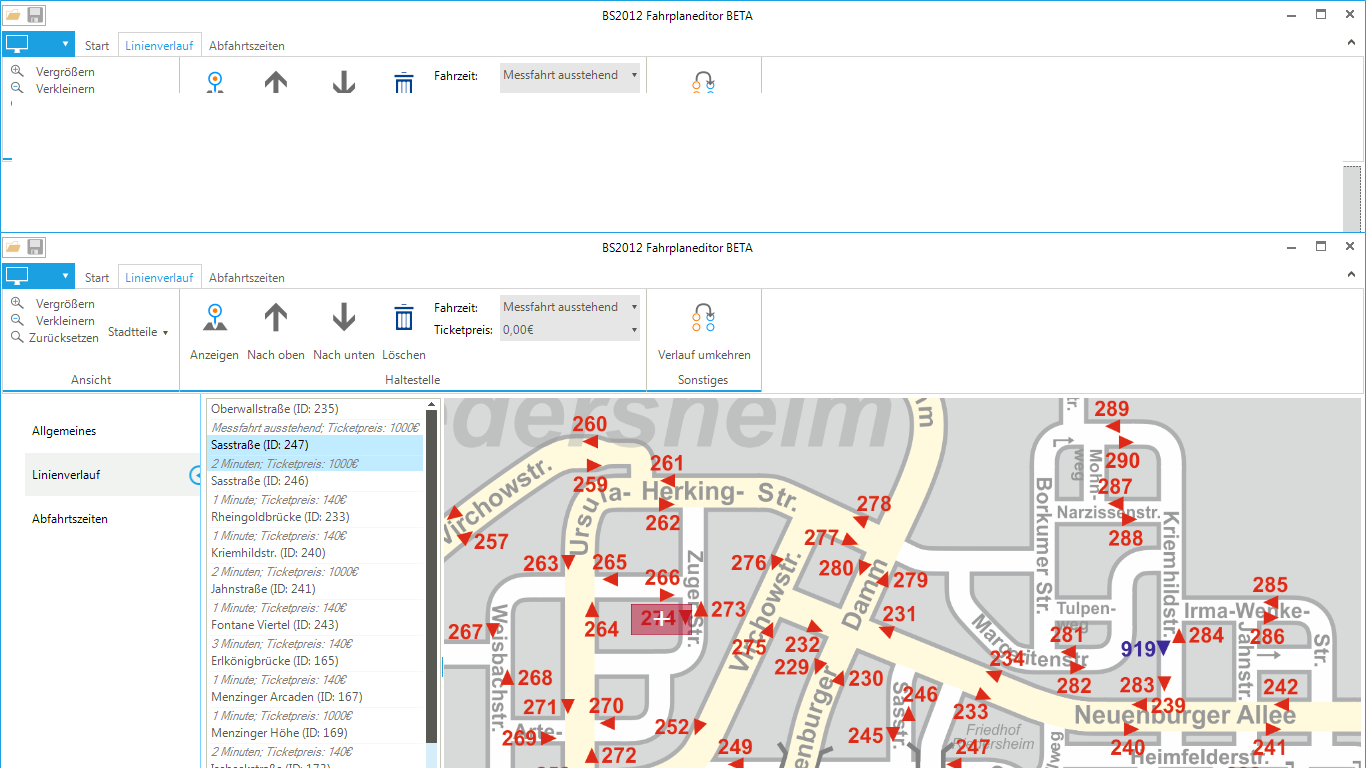Open Abfahrtszeiten in the left sidebar
Image resolution: width=1366 pixels, height=768 pixels.
70,519
